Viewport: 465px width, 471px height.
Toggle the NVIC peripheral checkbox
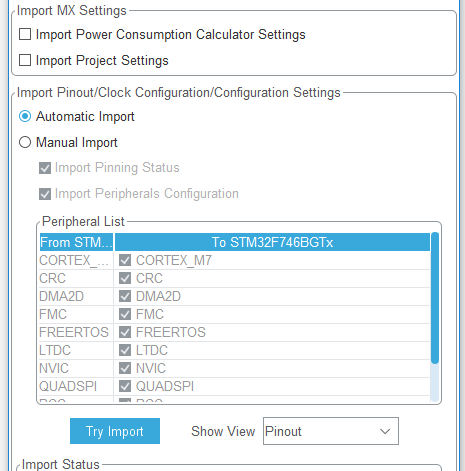click(x=125, y=368)
